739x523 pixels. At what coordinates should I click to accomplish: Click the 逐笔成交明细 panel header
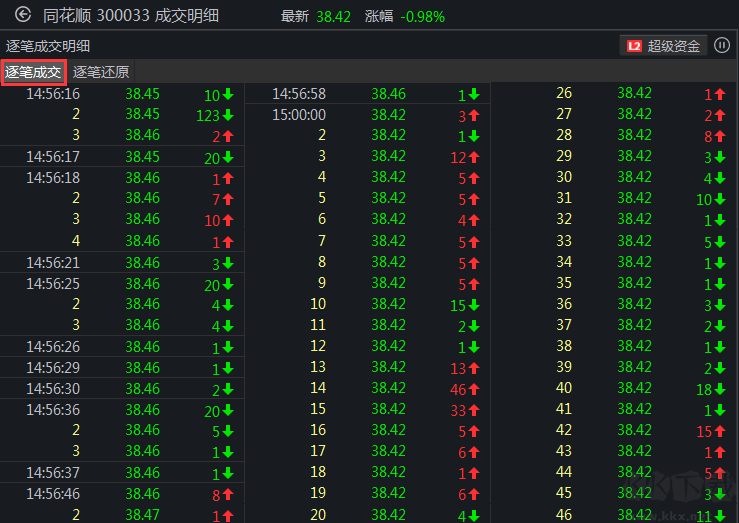click(48, 45)
